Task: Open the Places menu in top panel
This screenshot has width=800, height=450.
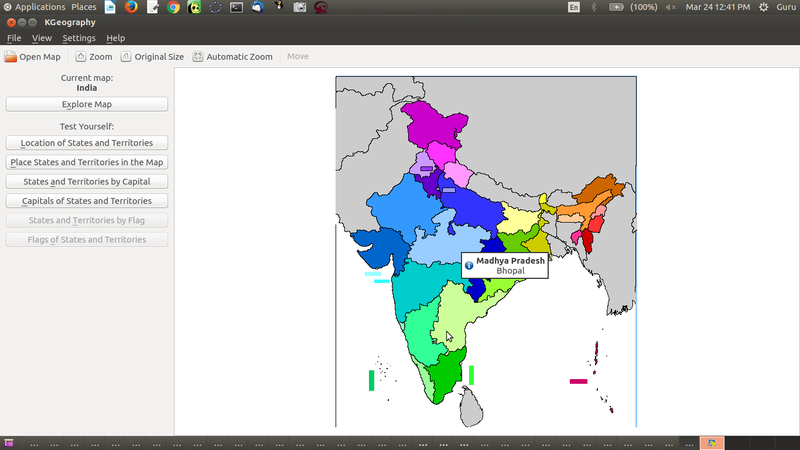Action: click(84, 7)
